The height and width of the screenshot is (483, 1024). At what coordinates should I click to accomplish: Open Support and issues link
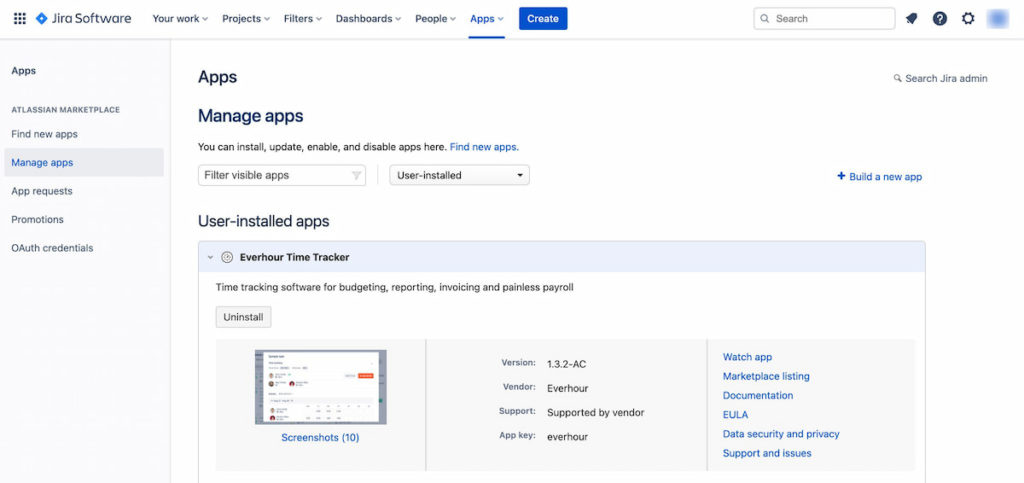pos(767,453)
